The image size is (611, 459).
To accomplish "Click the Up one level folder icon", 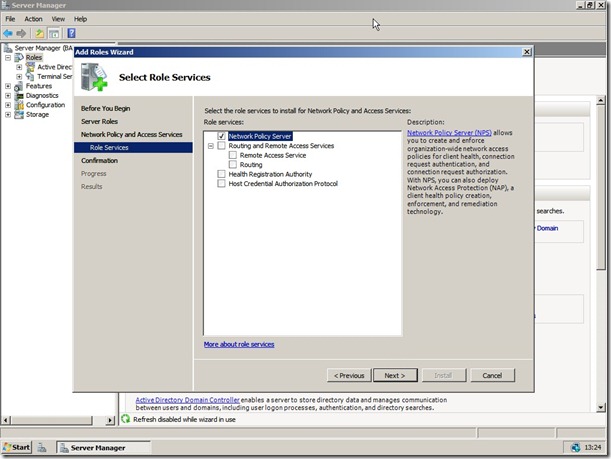I will pos(39,34).
